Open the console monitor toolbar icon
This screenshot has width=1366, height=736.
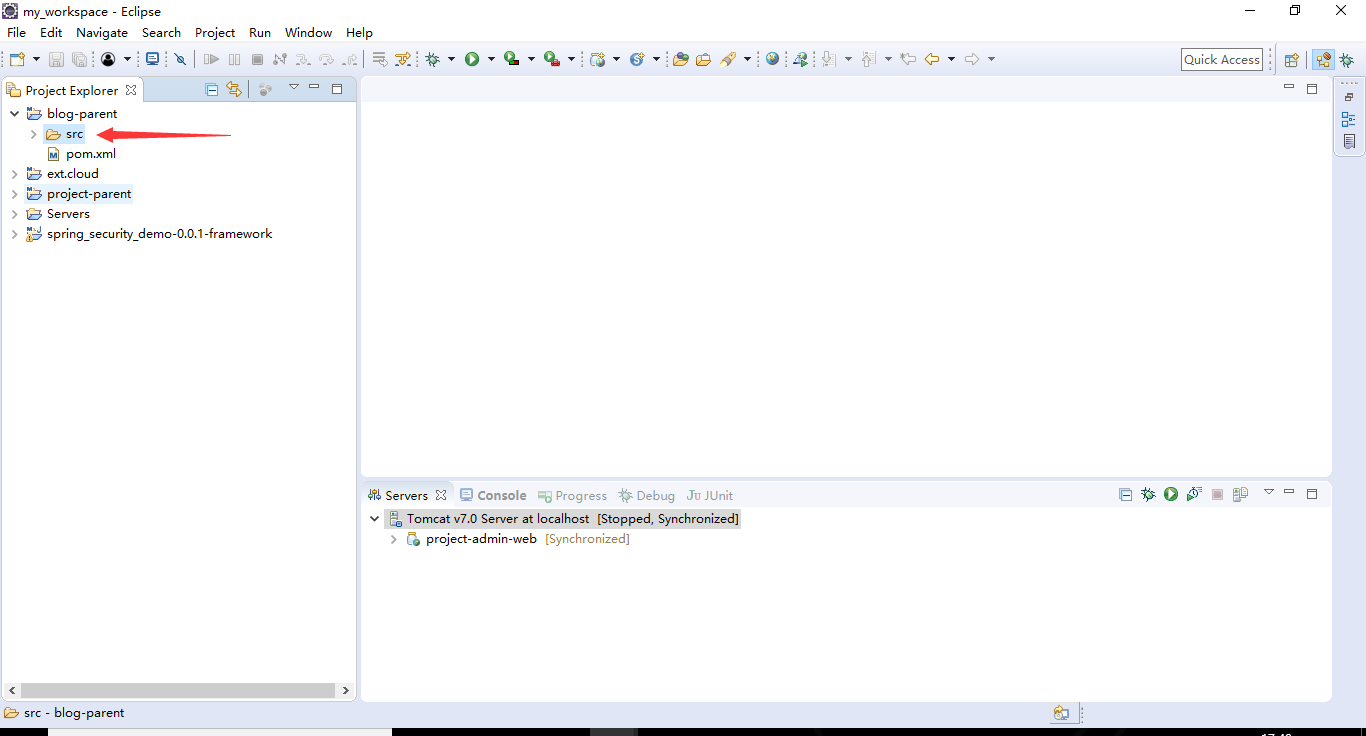tap(152, 59)
